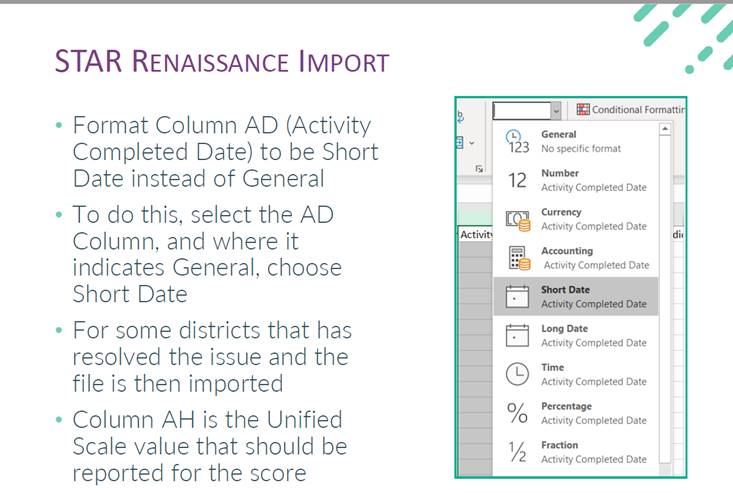
Task: Click the Short Date calendar icon
Action: point(517,296)
